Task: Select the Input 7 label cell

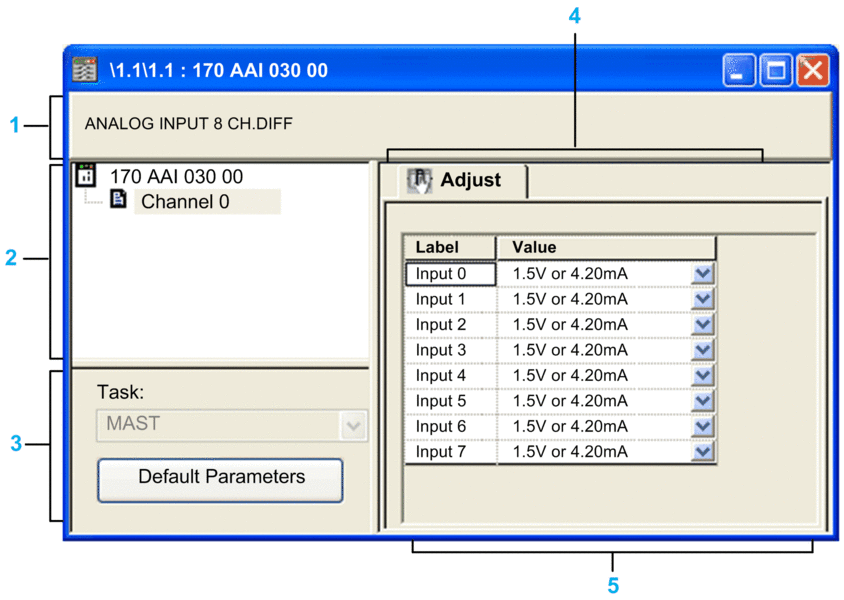Action: coord(450,451)
